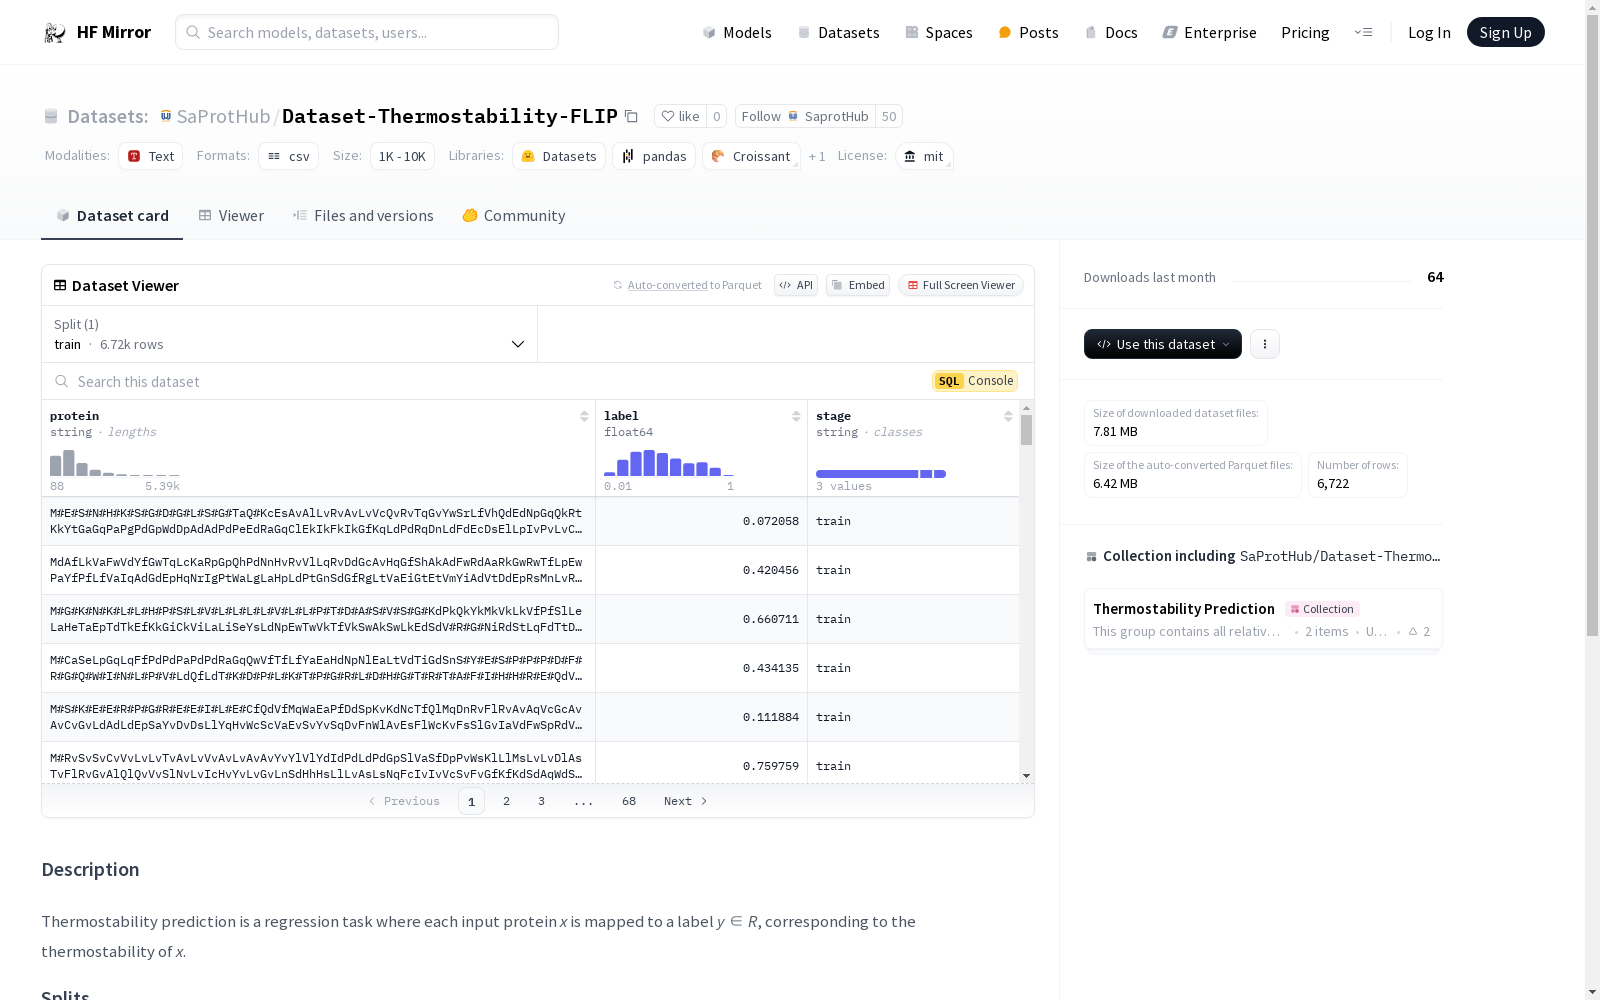This screenshot has width=1600, height=1000.
Task: Open Enterprise in the top navigation
Action: coord(1209,32)
